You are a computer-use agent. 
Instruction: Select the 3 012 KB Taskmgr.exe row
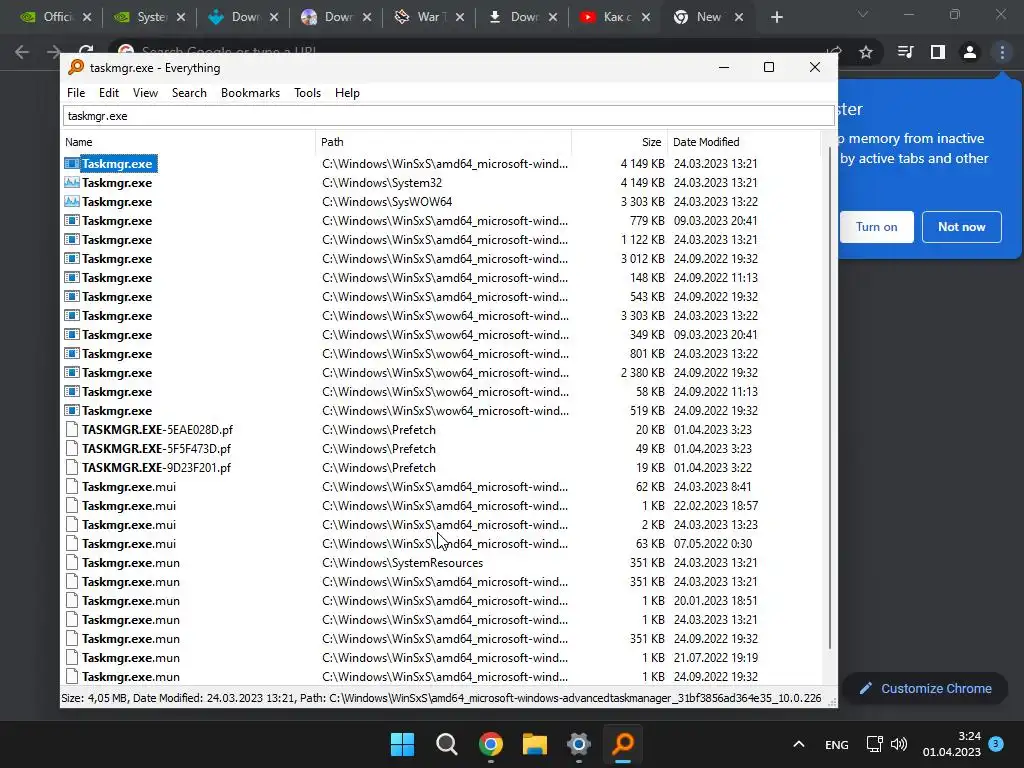tap(441, 259)
